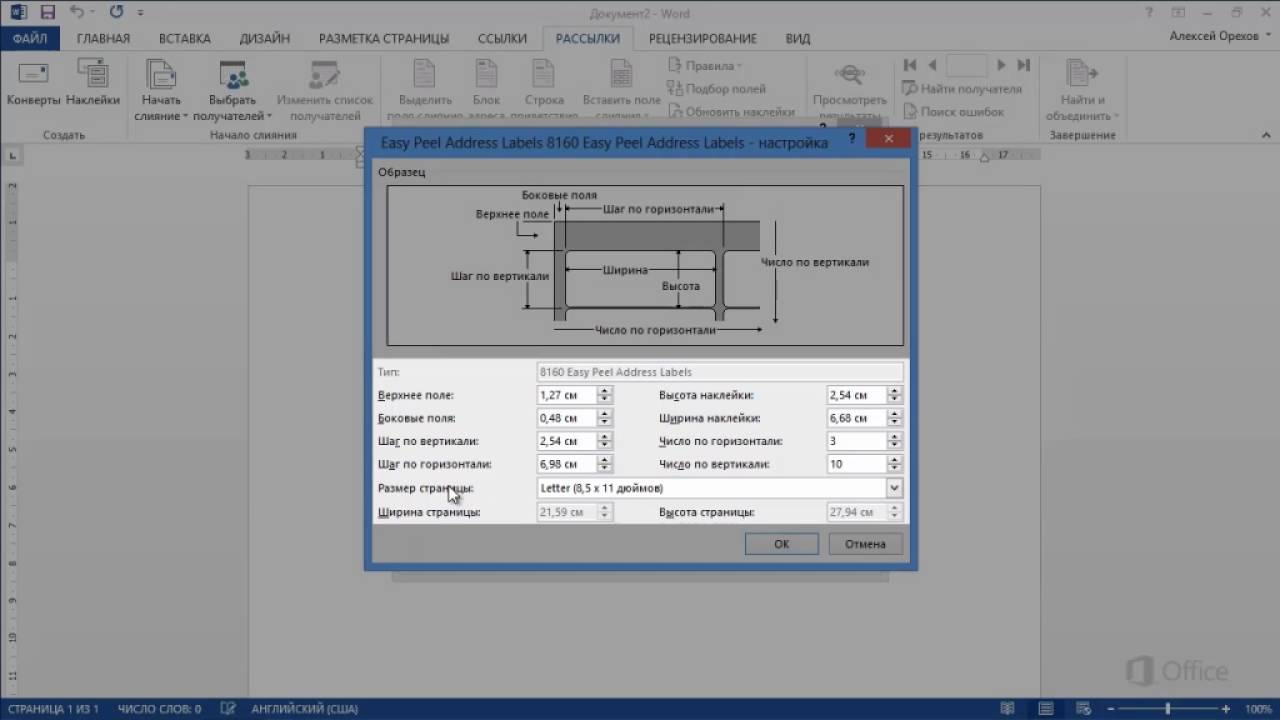Switch to РАЗМЕТКА СТРАНИЦЫ tab
The height and width of the screenshot is (720, 1280).
(x=384, y=39)
